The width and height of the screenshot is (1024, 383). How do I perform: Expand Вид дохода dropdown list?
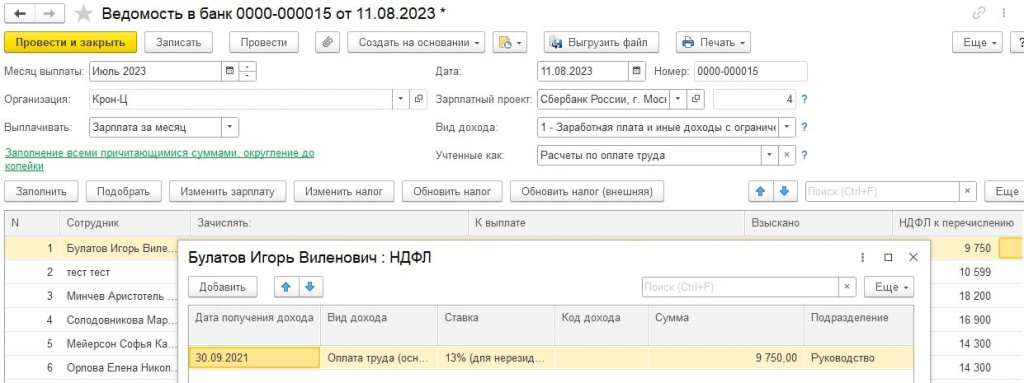[787, 127]
